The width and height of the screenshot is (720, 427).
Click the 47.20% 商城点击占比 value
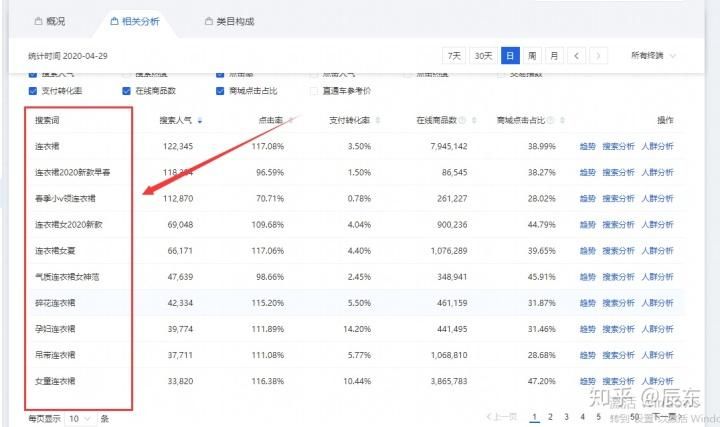pos(541,381)
